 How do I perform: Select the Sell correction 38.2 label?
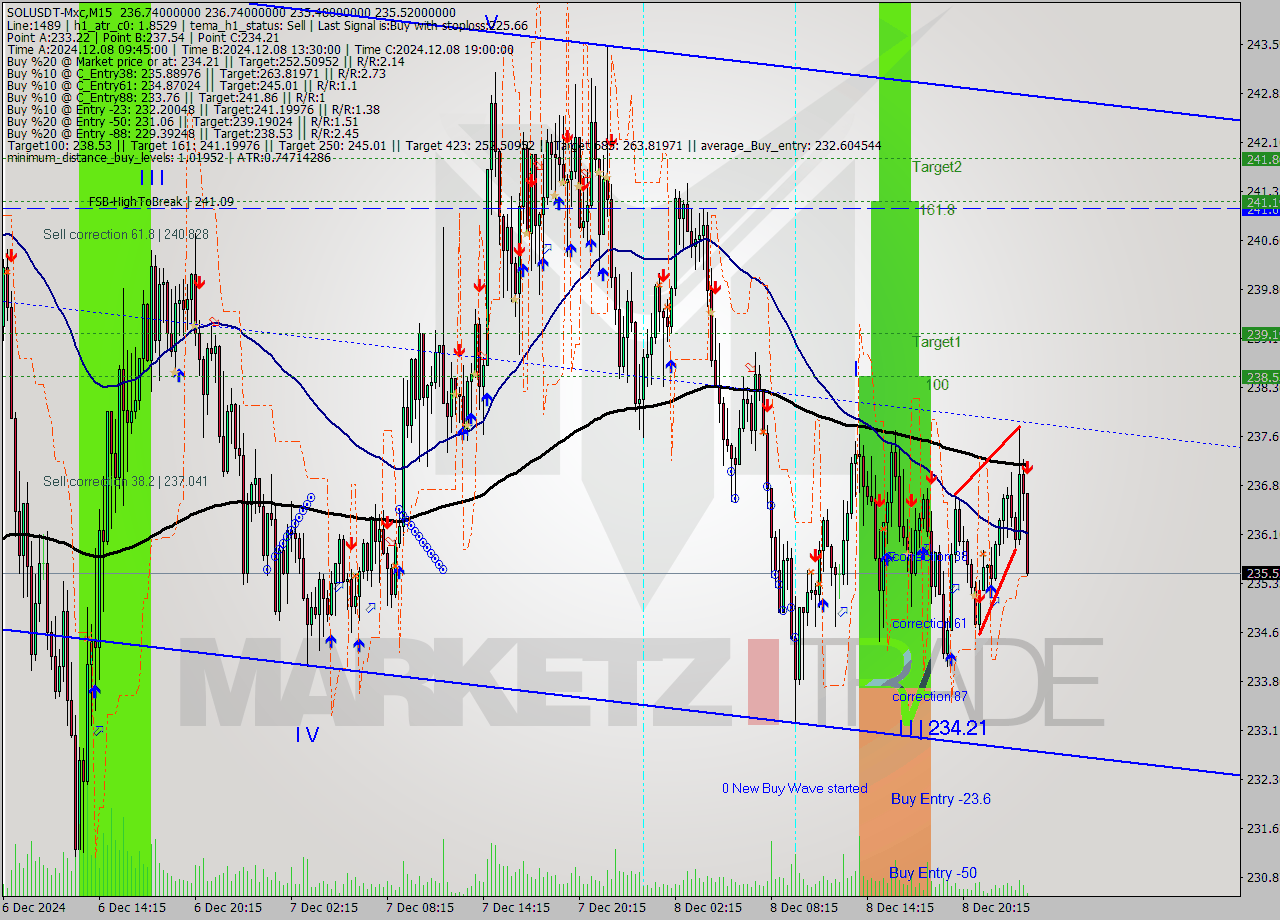tap(125, 481)
